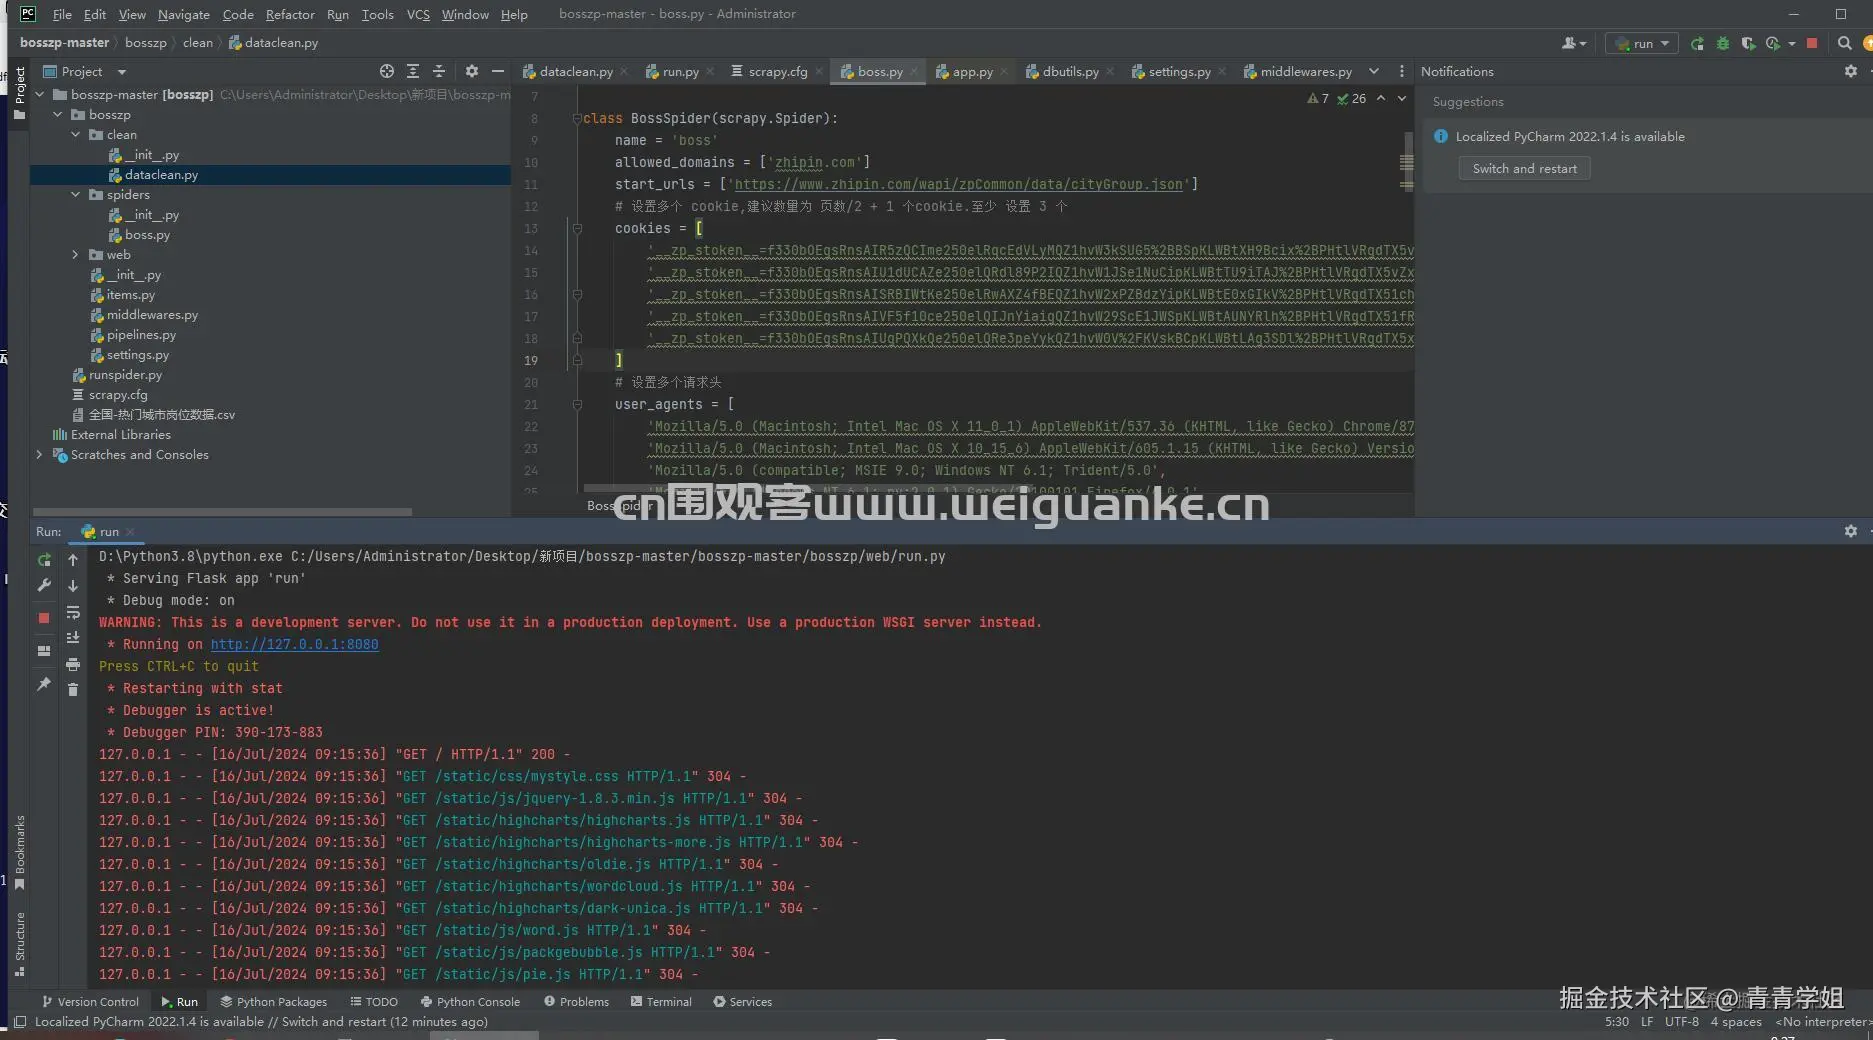Click the Project panel horizontal scrollbar

tap(222, 512)
